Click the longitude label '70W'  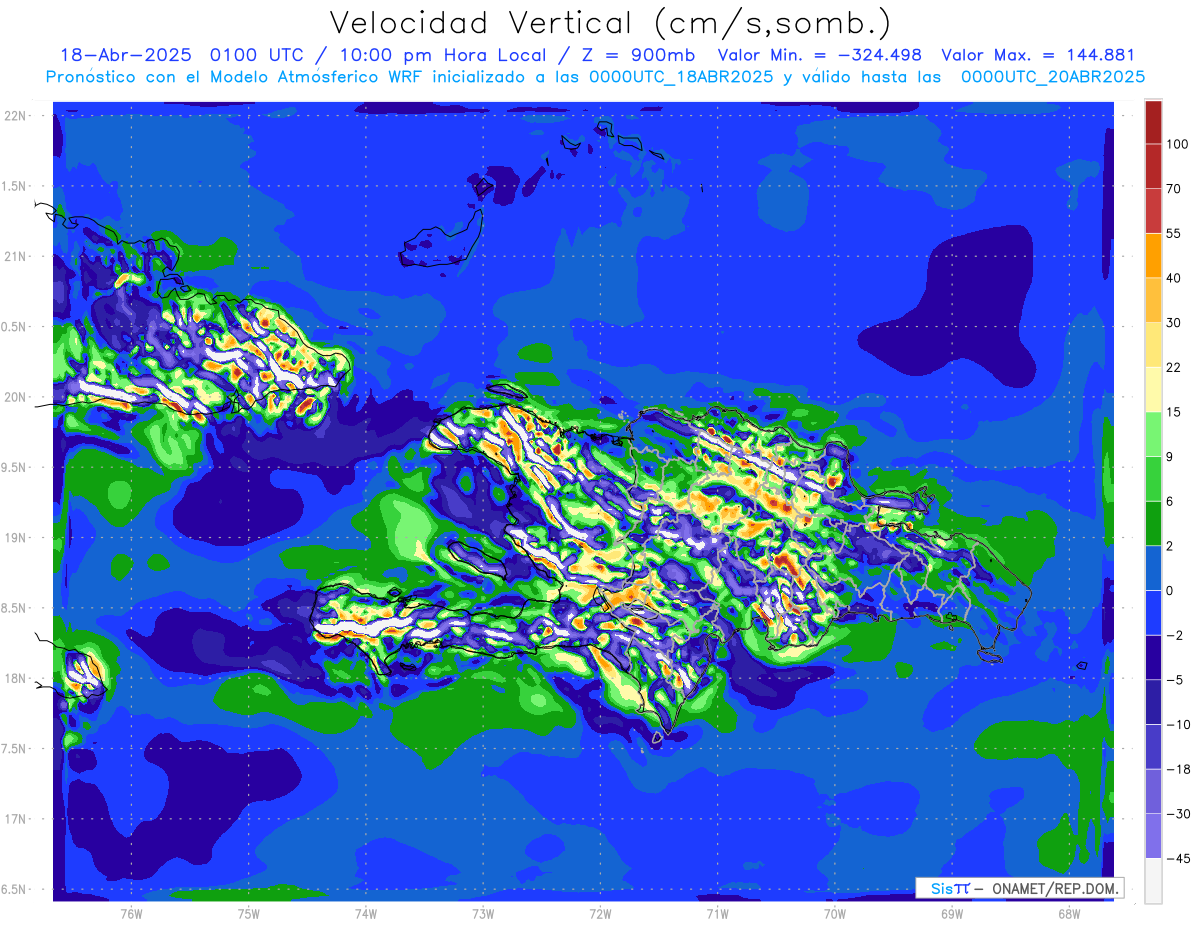pyautogui.click(x=835, y=913)
